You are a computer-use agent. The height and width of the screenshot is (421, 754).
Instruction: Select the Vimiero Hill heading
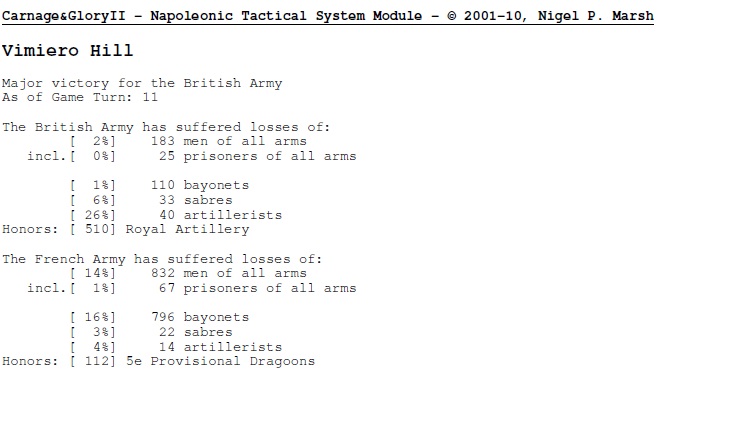[67, 50]
